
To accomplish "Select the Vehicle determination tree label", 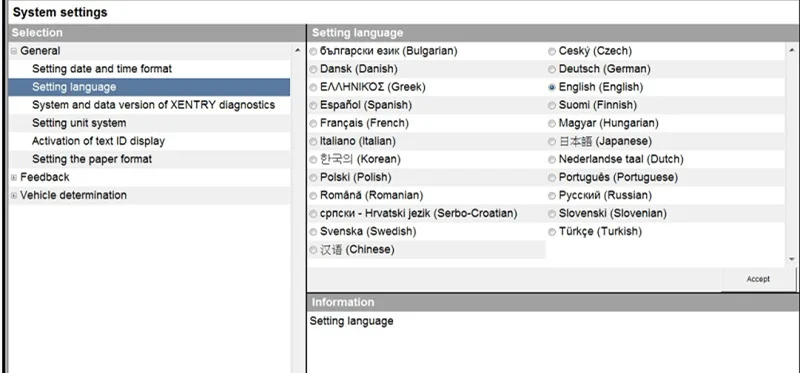I will [x=73, y=195].
